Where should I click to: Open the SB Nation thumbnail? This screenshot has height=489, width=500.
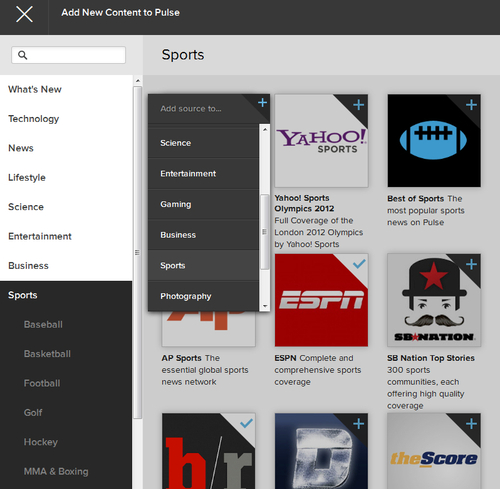434,300
